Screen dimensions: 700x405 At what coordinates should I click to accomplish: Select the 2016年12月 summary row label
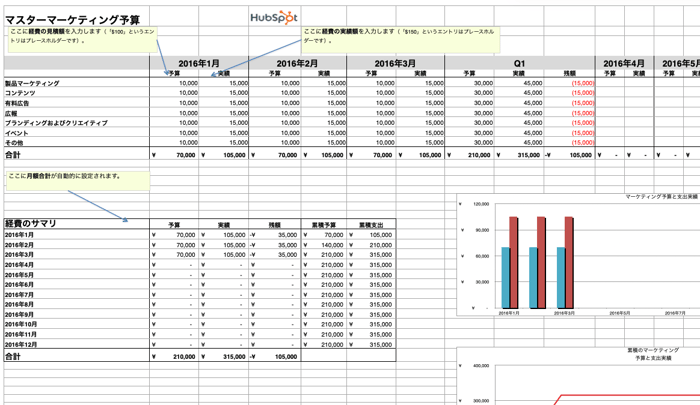pos(21,344)
